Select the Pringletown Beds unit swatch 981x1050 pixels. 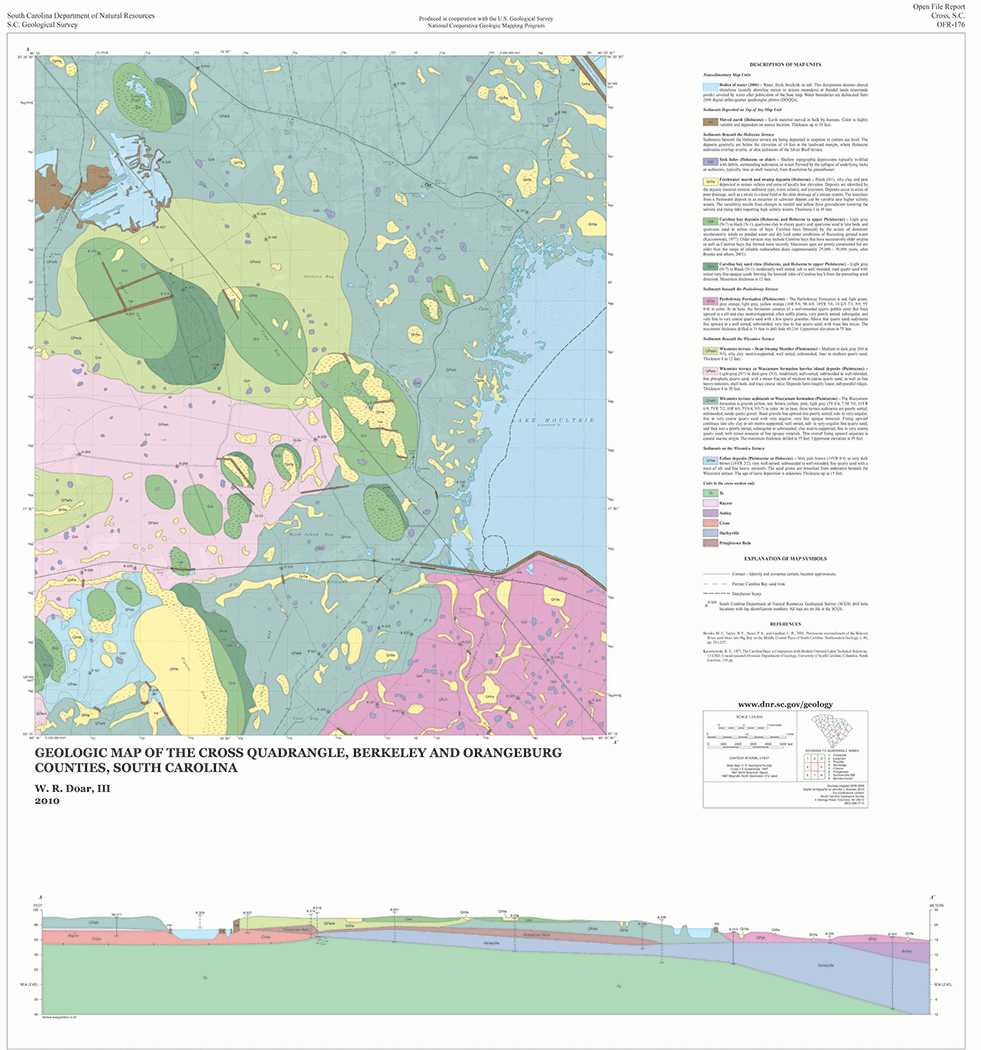click(709, 545)
